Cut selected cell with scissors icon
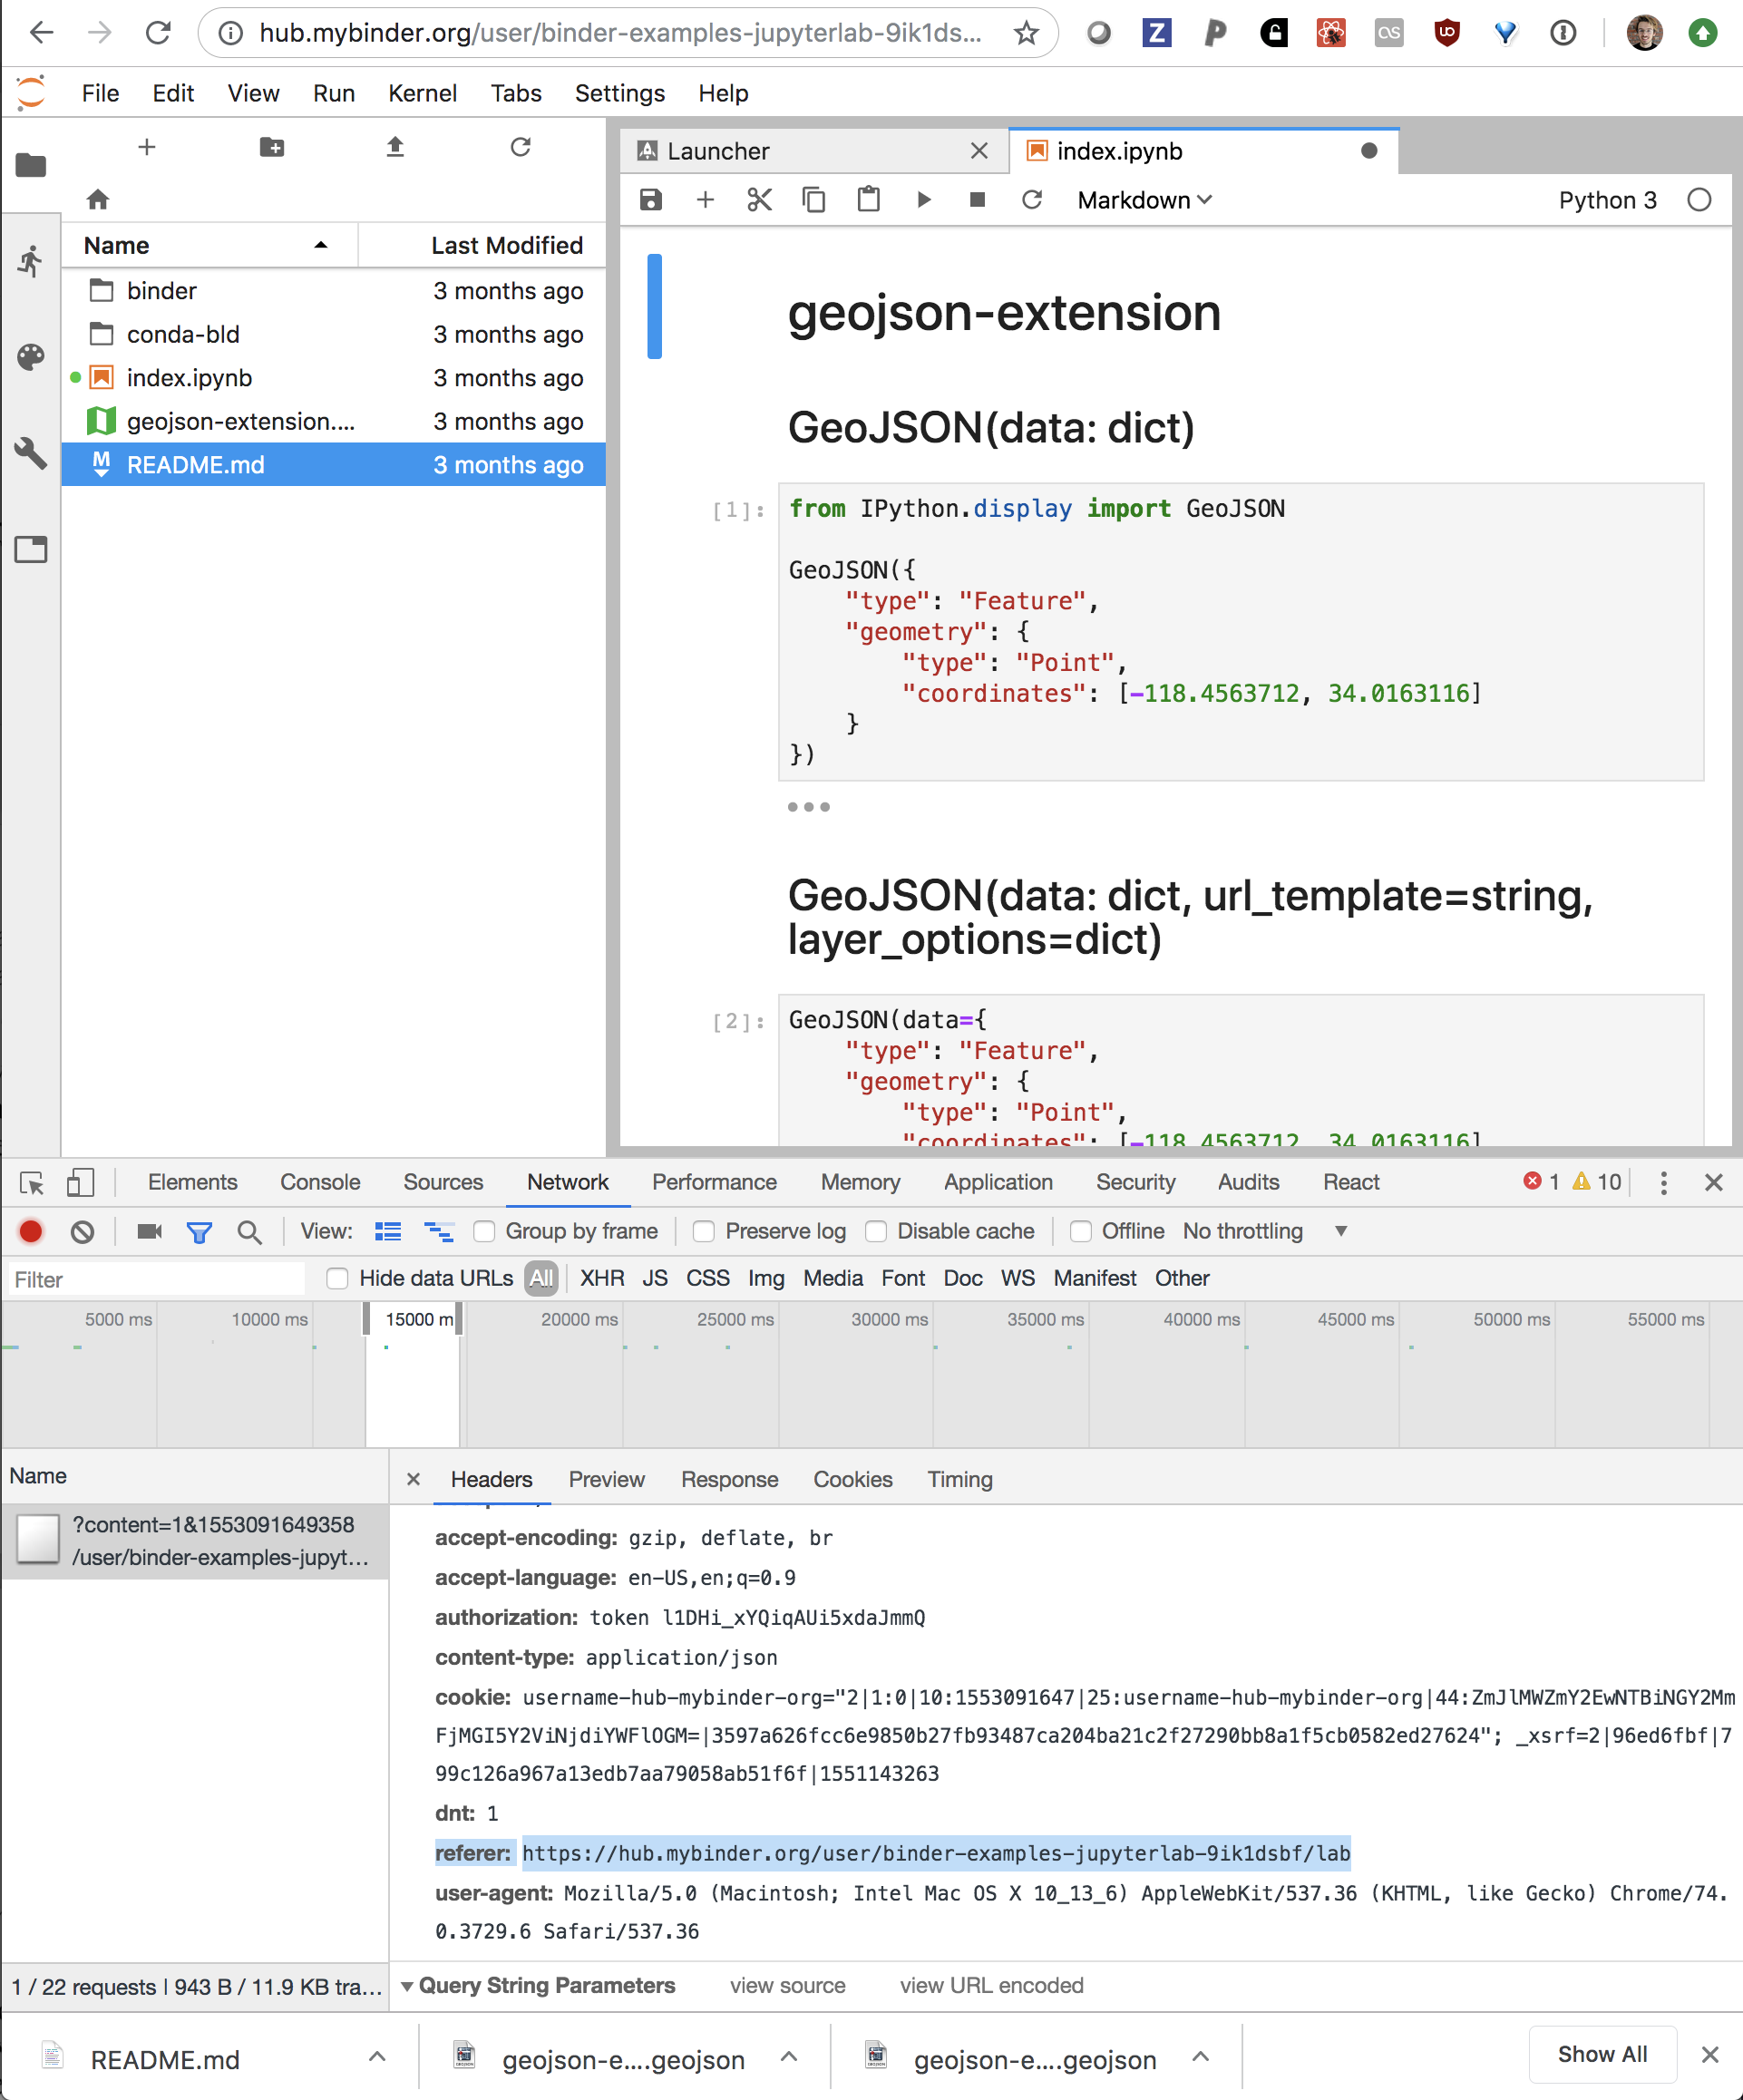This screenshot has height=2100, width=1743. coord(759,200)
